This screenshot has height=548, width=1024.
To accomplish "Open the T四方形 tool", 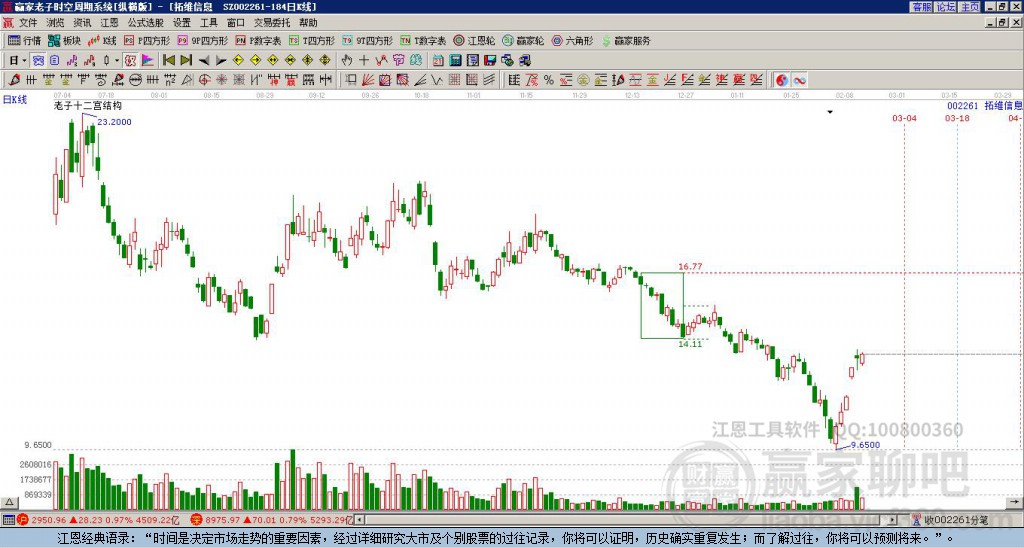I will 311,40.
